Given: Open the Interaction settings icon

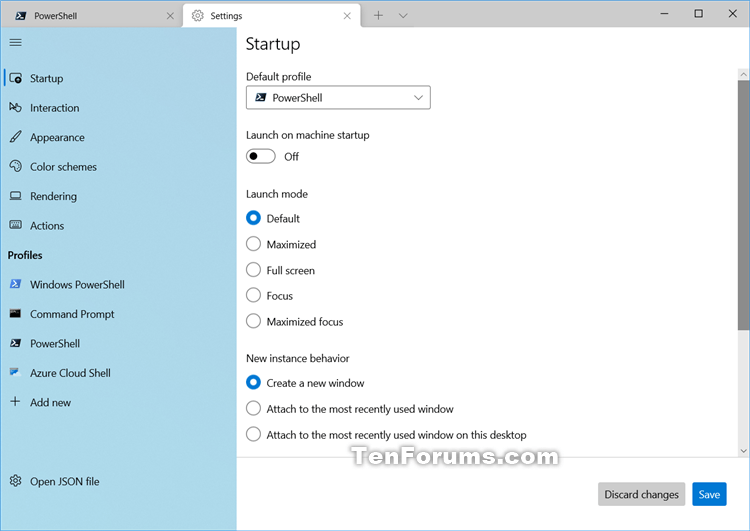Looking at the screenshot, I should tap(15, 108).
